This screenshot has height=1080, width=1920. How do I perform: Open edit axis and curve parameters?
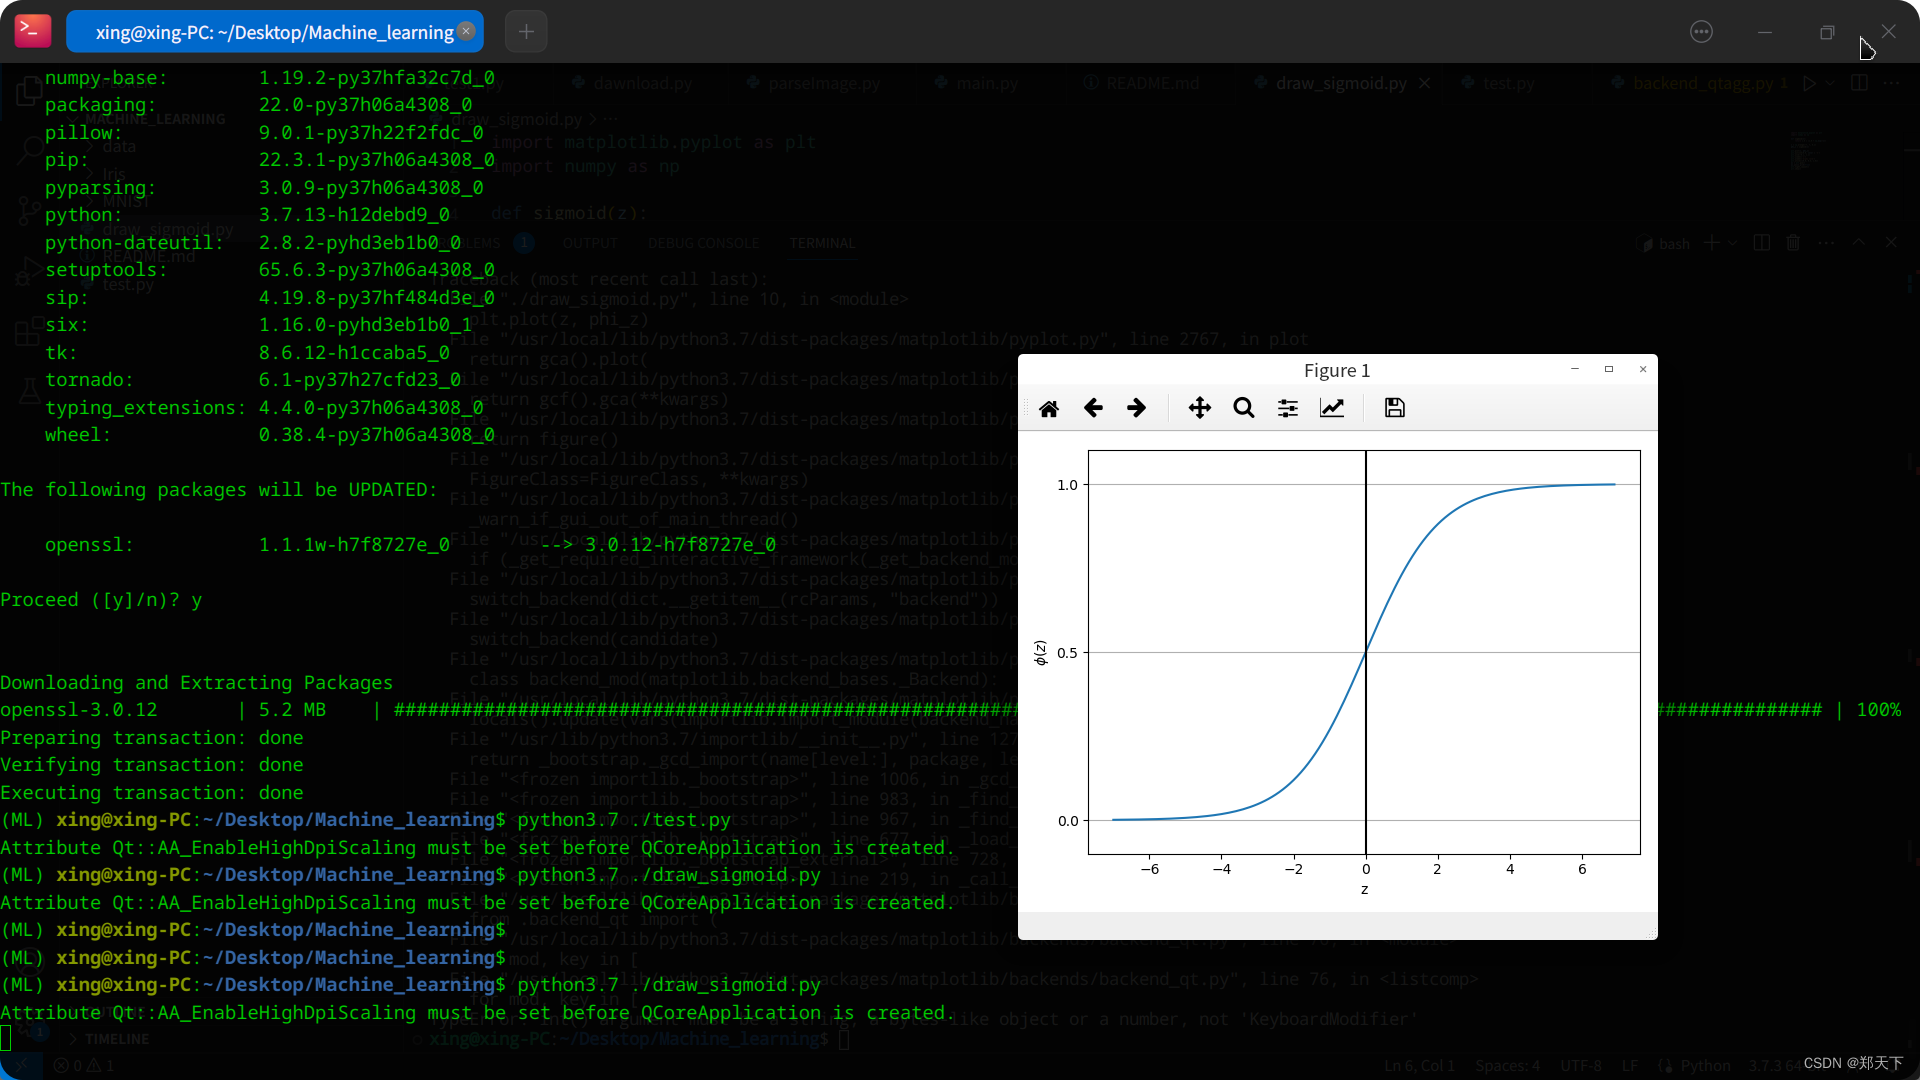(1332, 408)
